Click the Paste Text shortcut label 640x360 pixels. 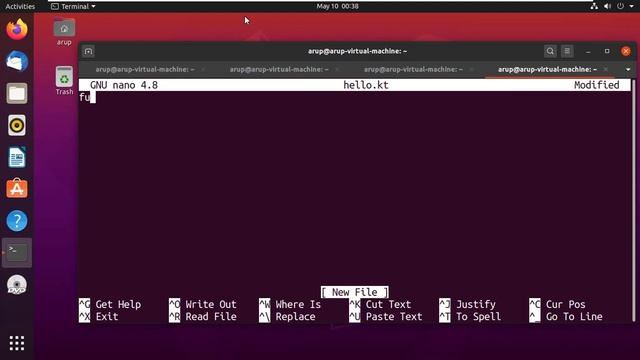point(394,317)
